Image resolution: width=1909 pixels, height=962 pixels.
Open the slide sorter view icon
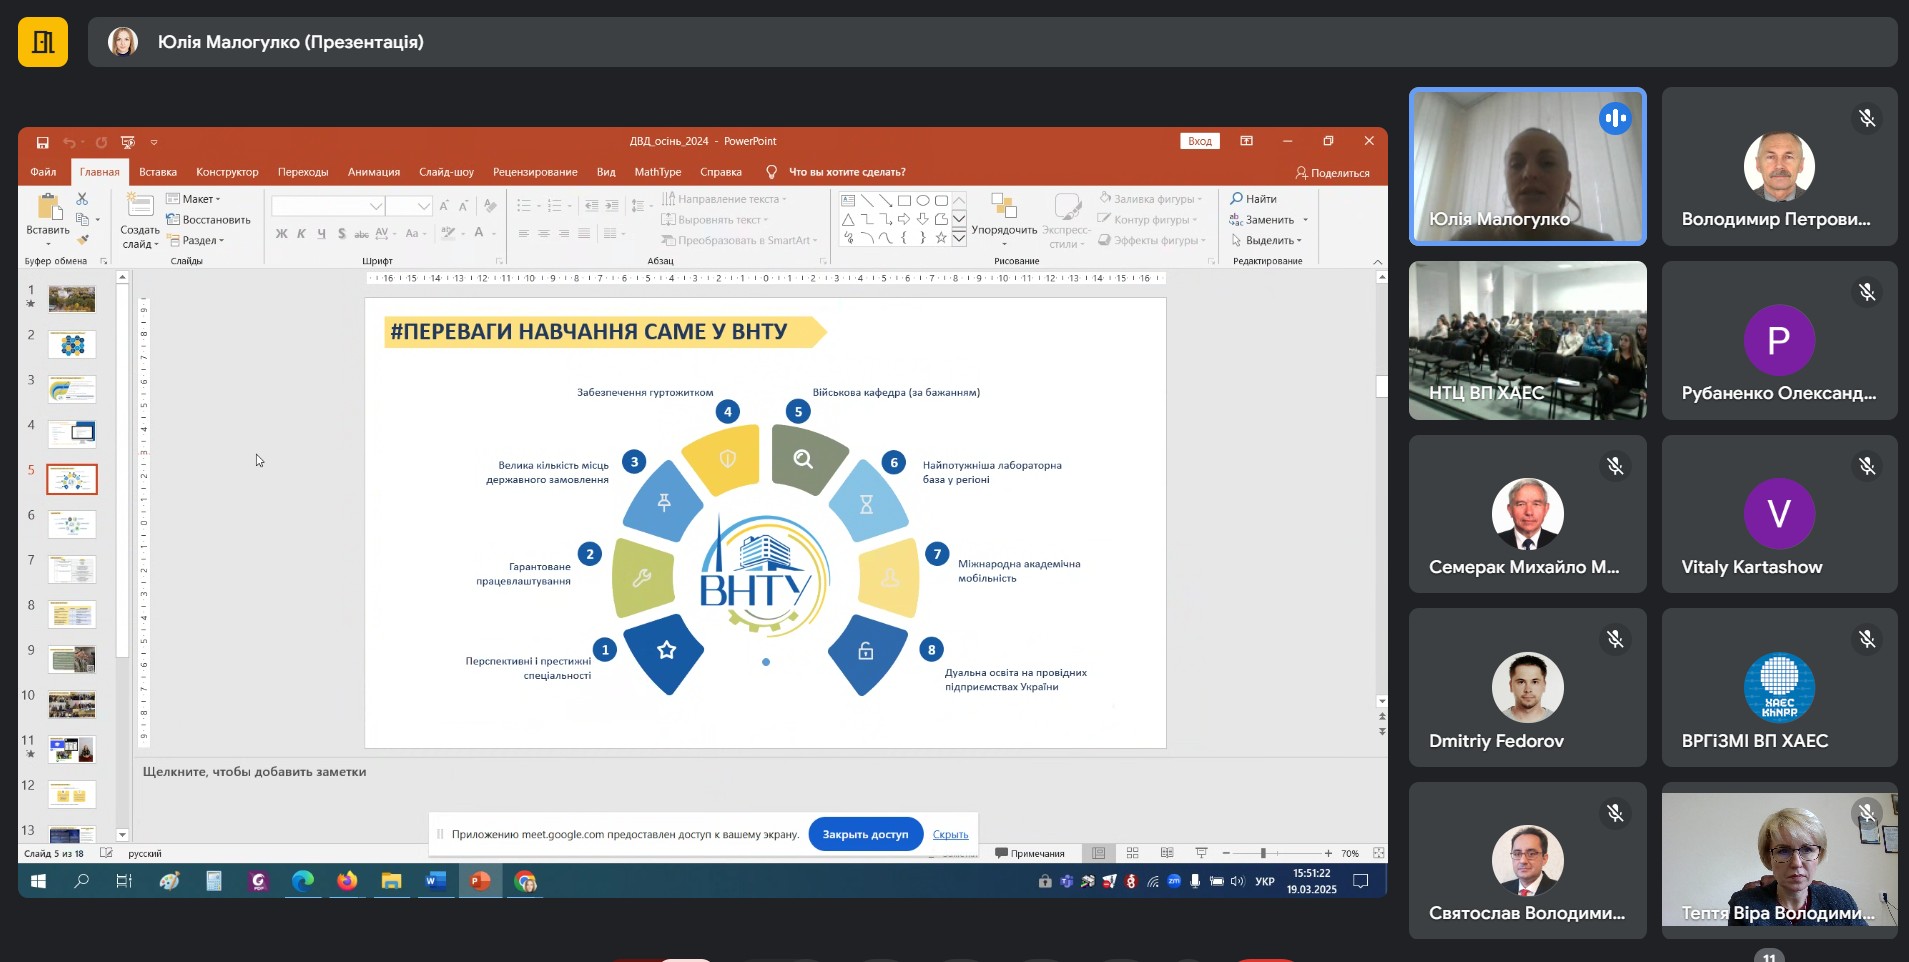pyautogui.click(x=1133, y=853)
